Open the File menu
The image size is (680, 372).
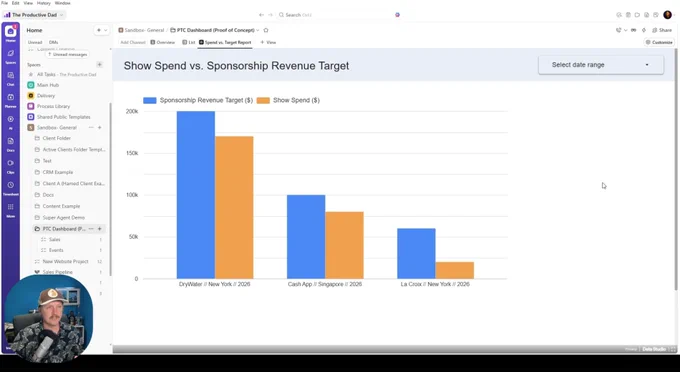point(4,3)
